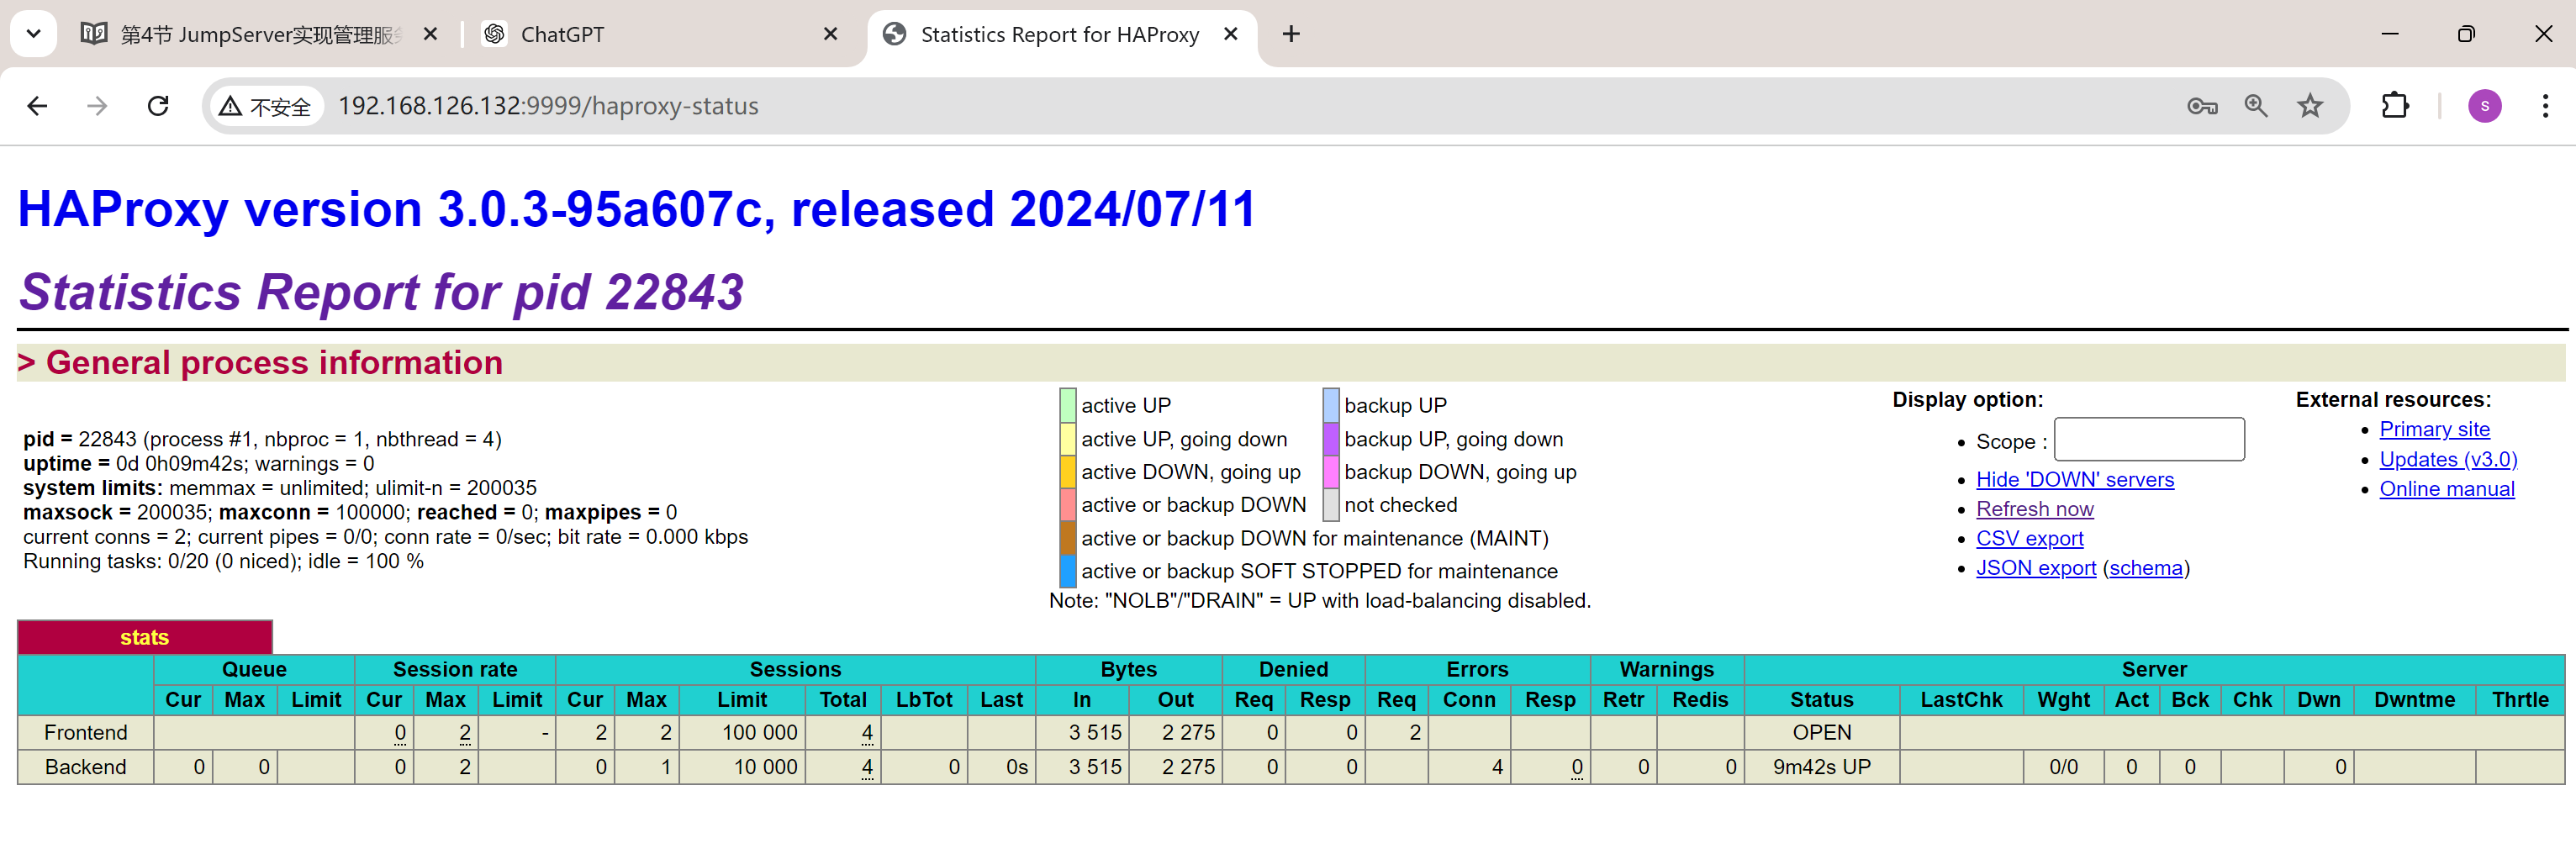Open the CSV export link
The height and width of the screenshot is (854, 2576).
(2029, 538)
